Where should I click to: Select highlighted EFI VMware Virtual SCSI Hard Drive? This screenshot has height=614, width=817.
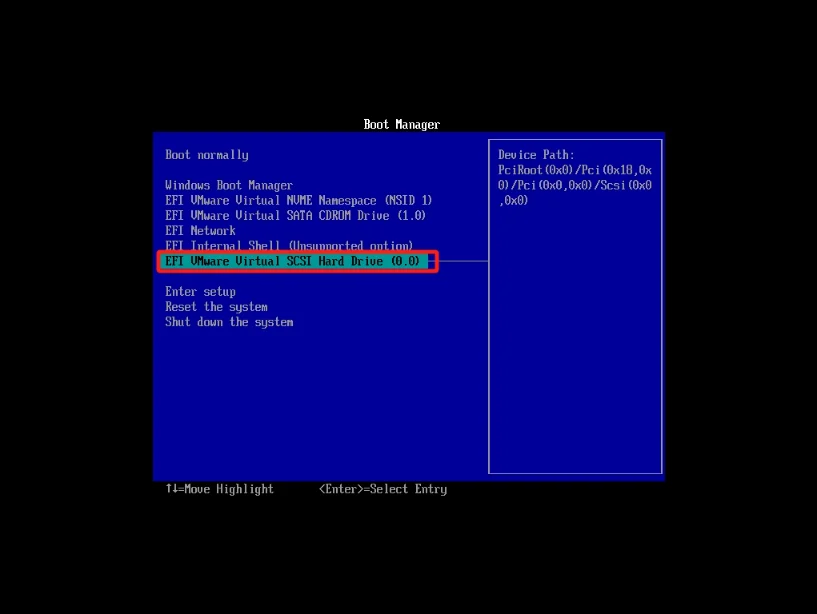(x=292, y=261)
